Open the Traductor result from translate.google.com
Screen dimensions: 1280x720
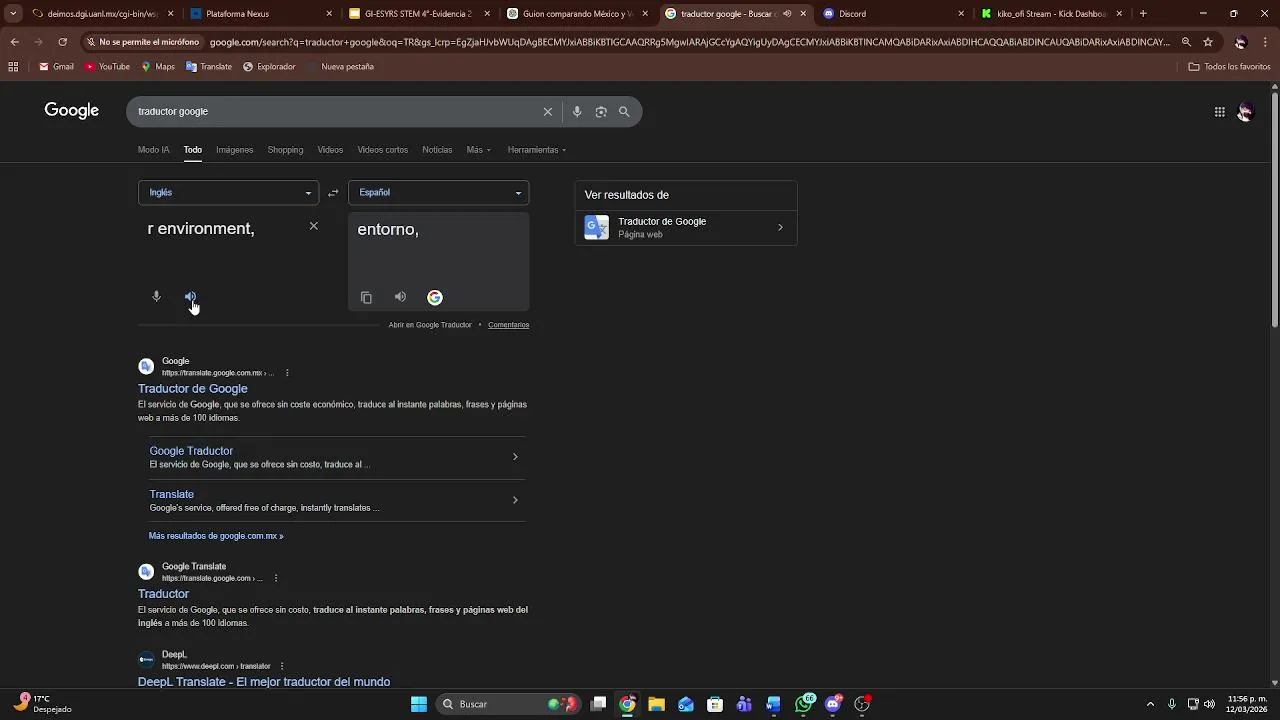coord(163,594)
